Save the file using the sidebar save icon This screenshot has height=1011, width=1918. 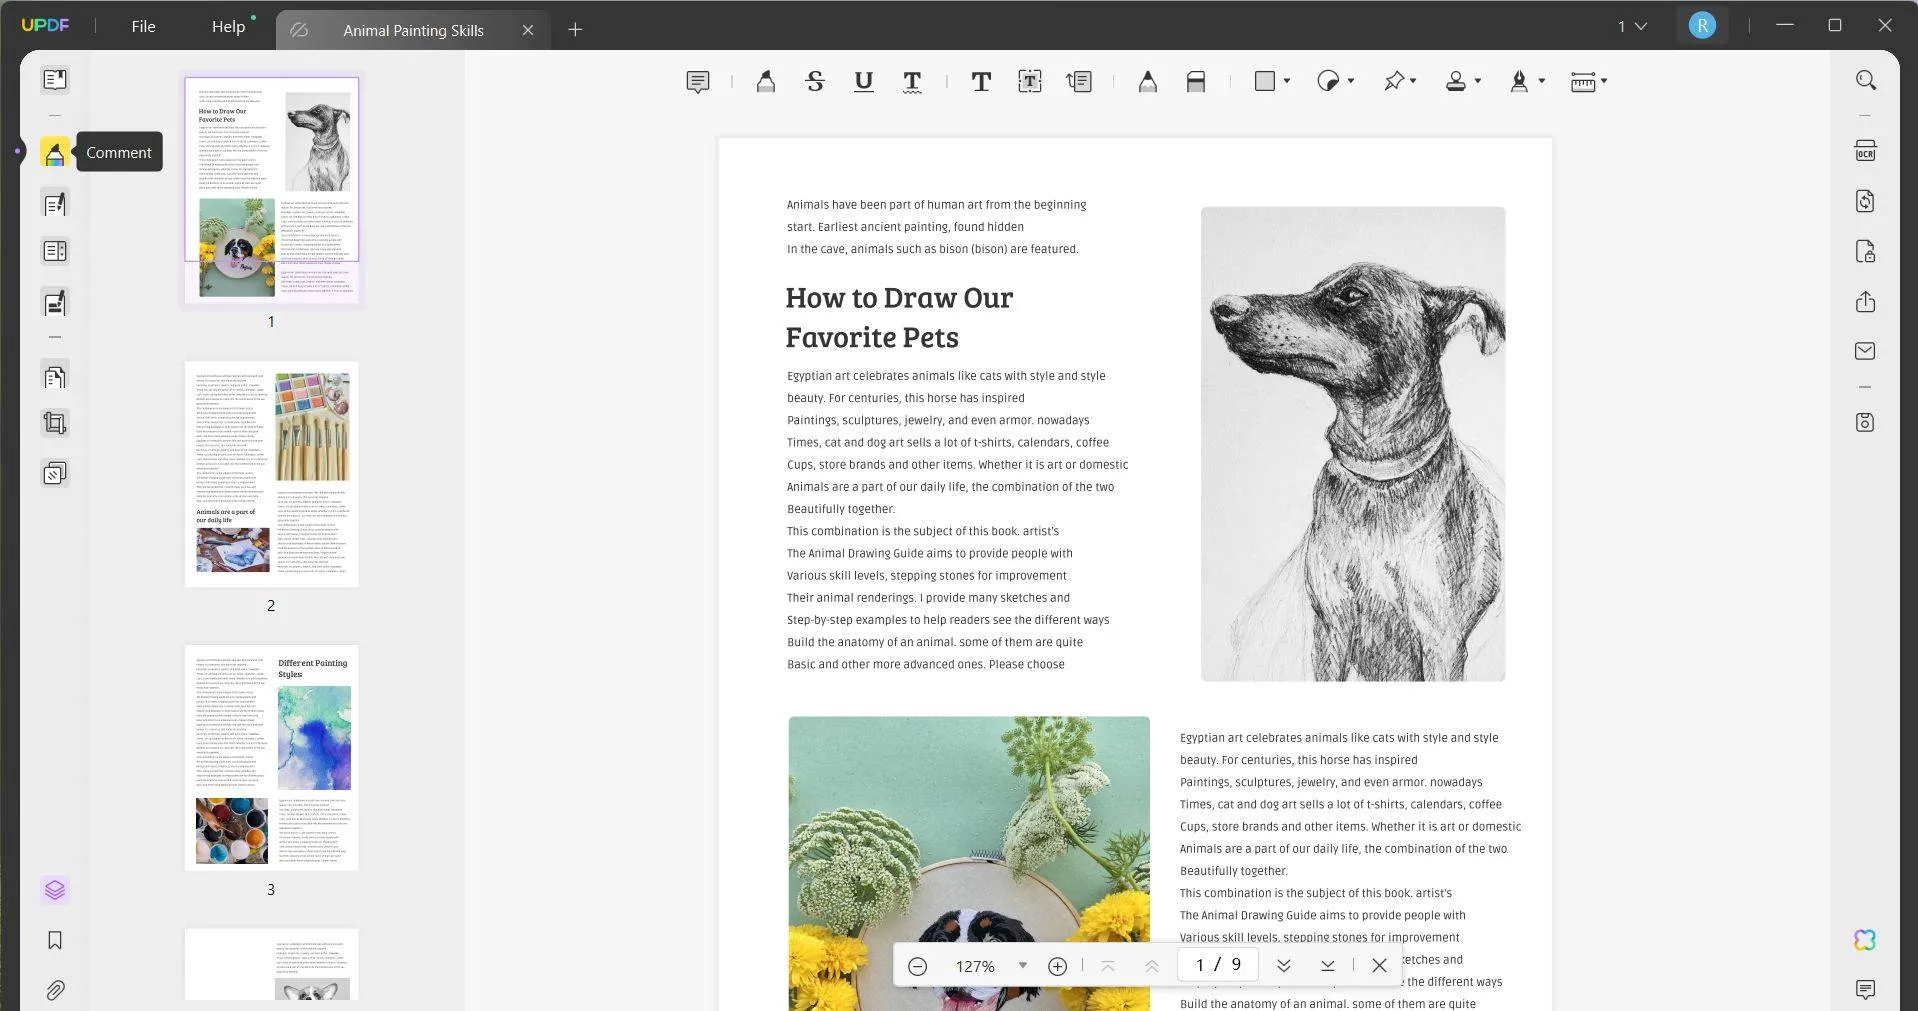(x=1865, y=422)
